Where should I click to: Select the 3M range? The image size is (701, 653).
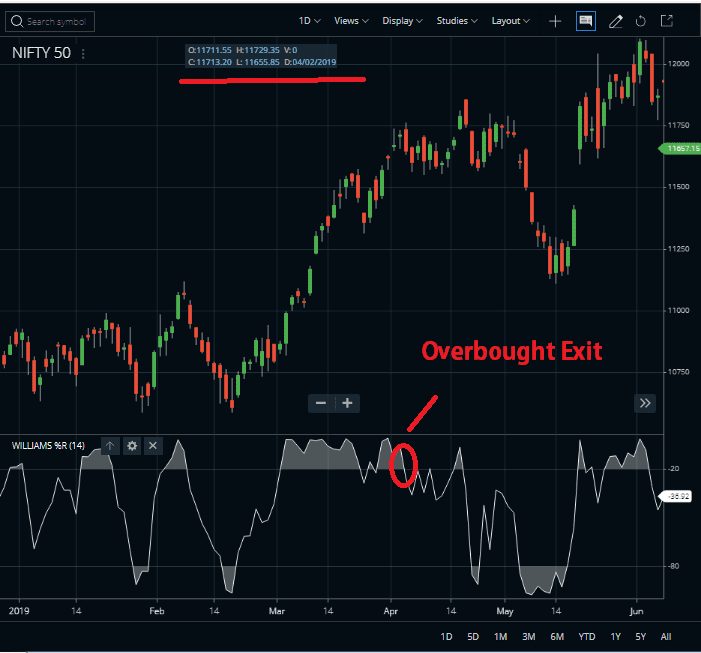pyautogui.click(x=528, y=636)
